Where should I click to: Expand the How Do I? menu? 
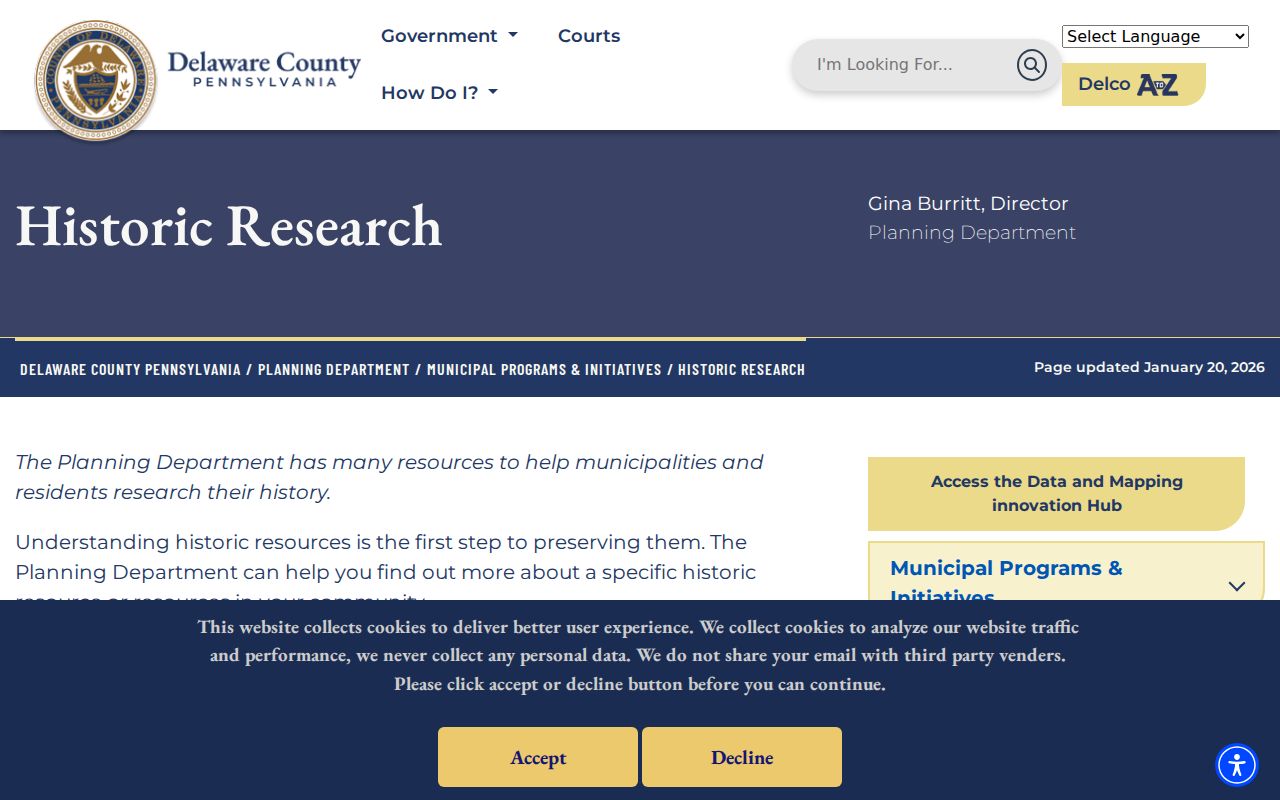439,93
